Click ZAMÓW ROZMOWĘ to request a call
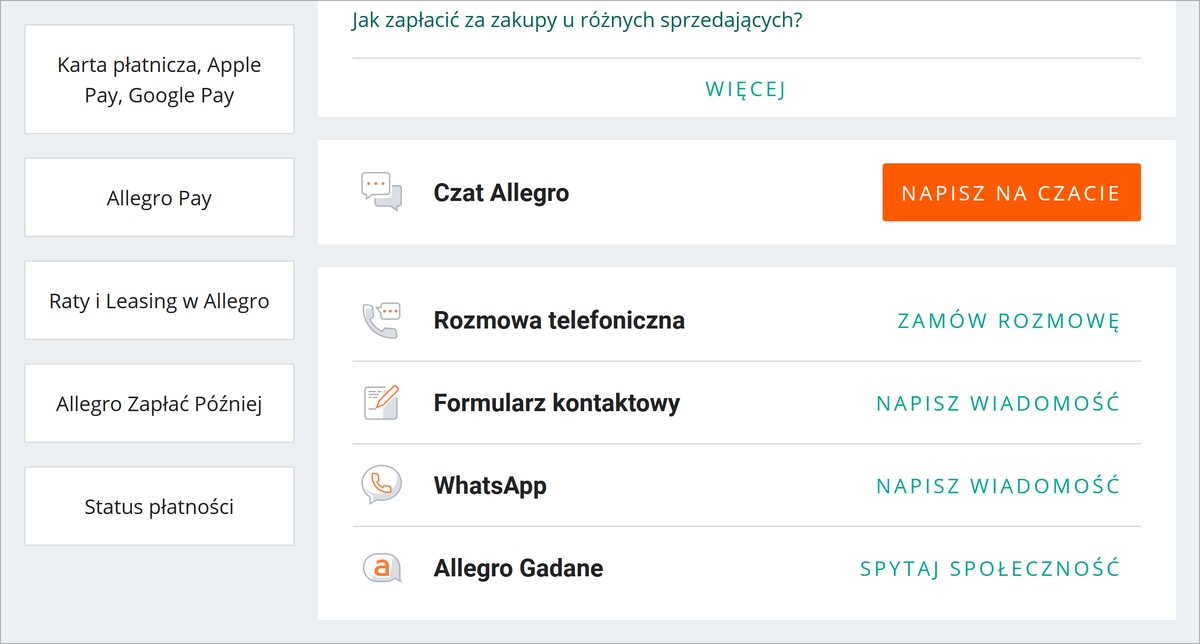 (x=1008, y=321)
